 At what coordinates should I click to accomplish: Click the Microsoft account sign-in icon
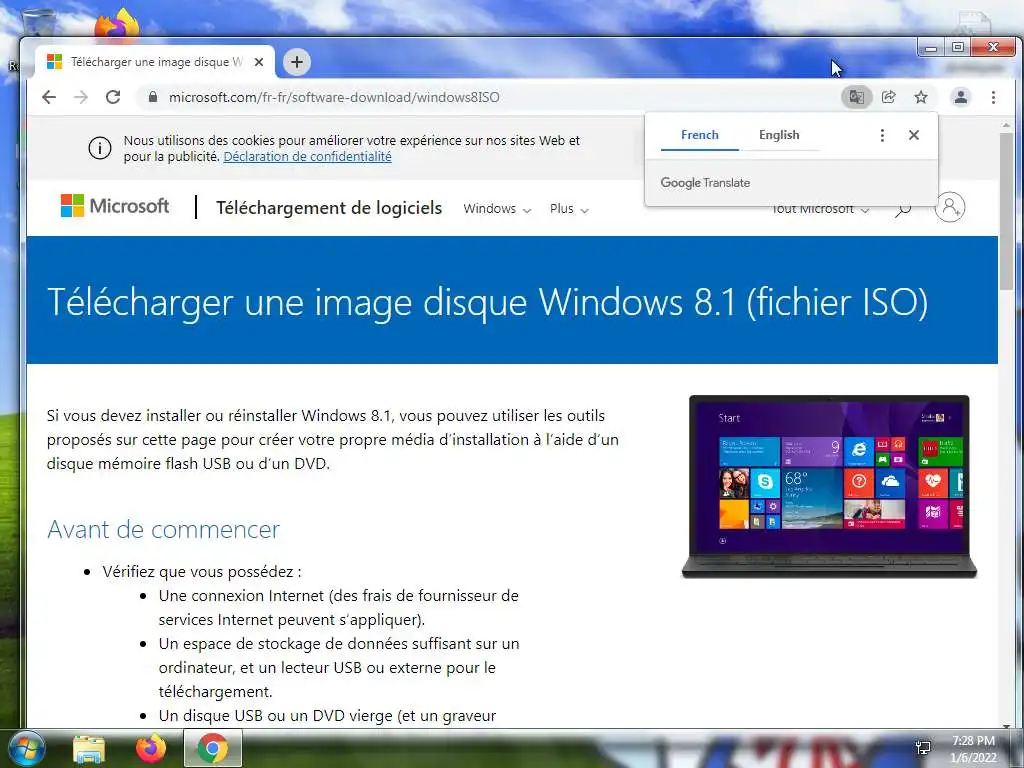(x=950, y=207)
